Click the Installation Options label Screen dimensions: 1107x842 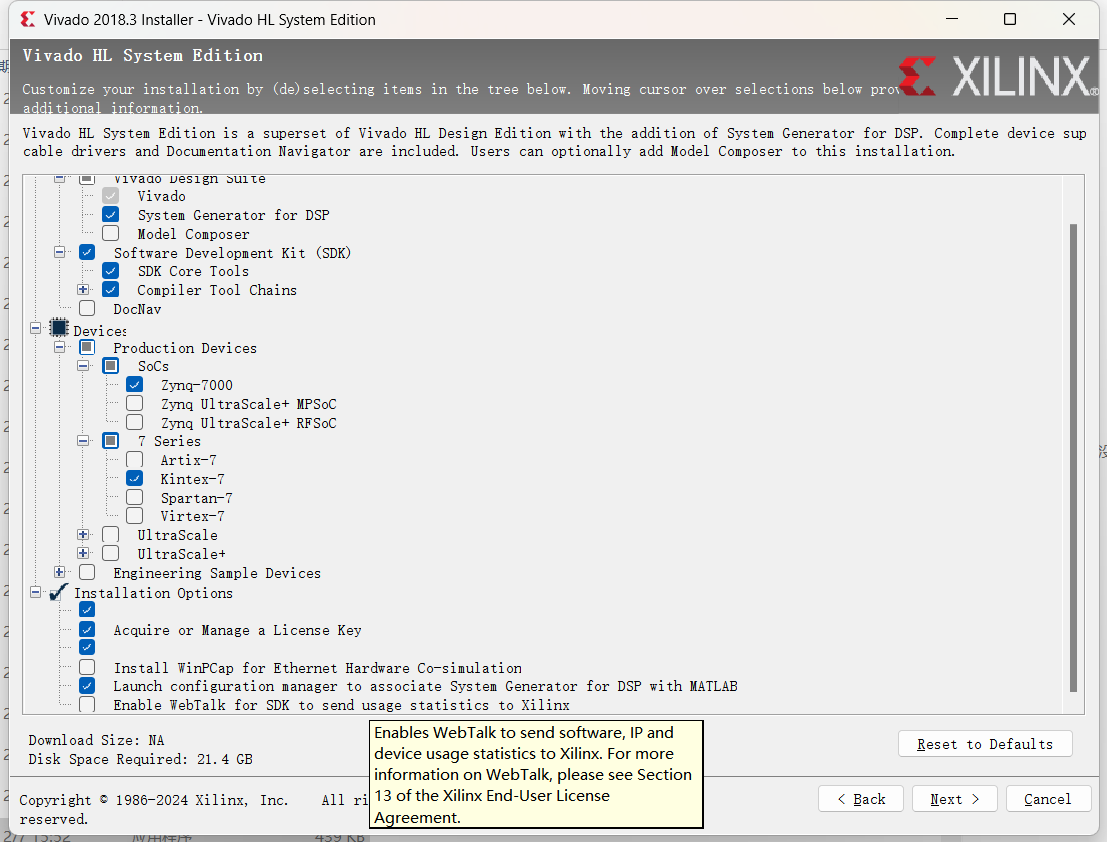(x=153, y=593)
